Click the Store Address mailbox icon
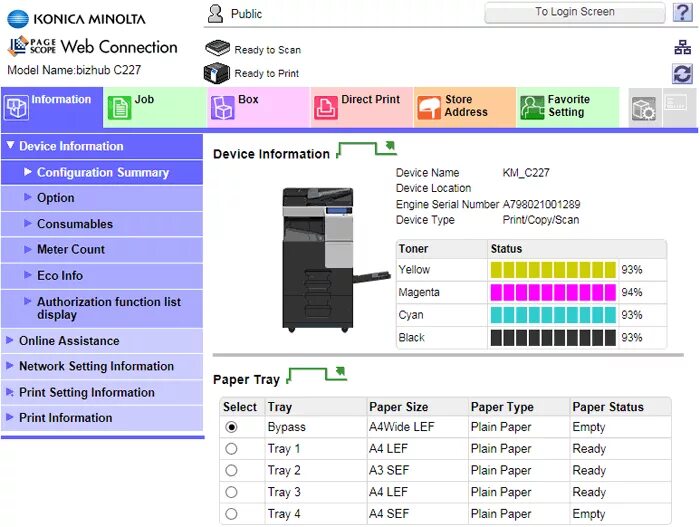 [x=429, y=108]
